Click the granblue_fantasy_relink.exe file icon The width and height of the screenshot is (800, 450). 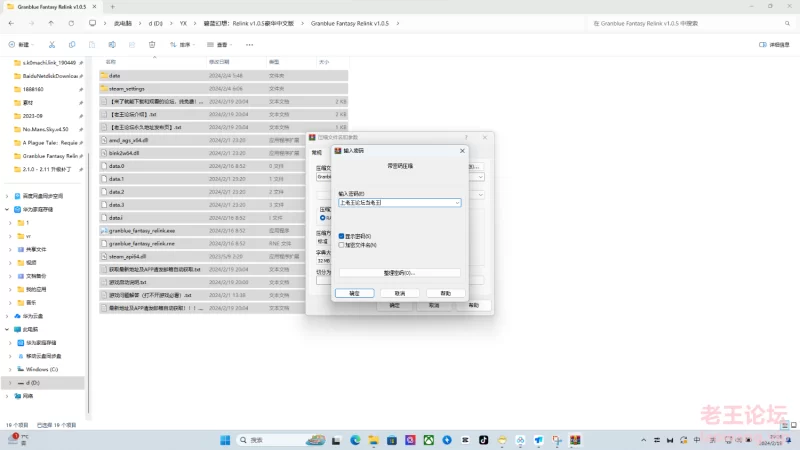(x=104, y=231)
